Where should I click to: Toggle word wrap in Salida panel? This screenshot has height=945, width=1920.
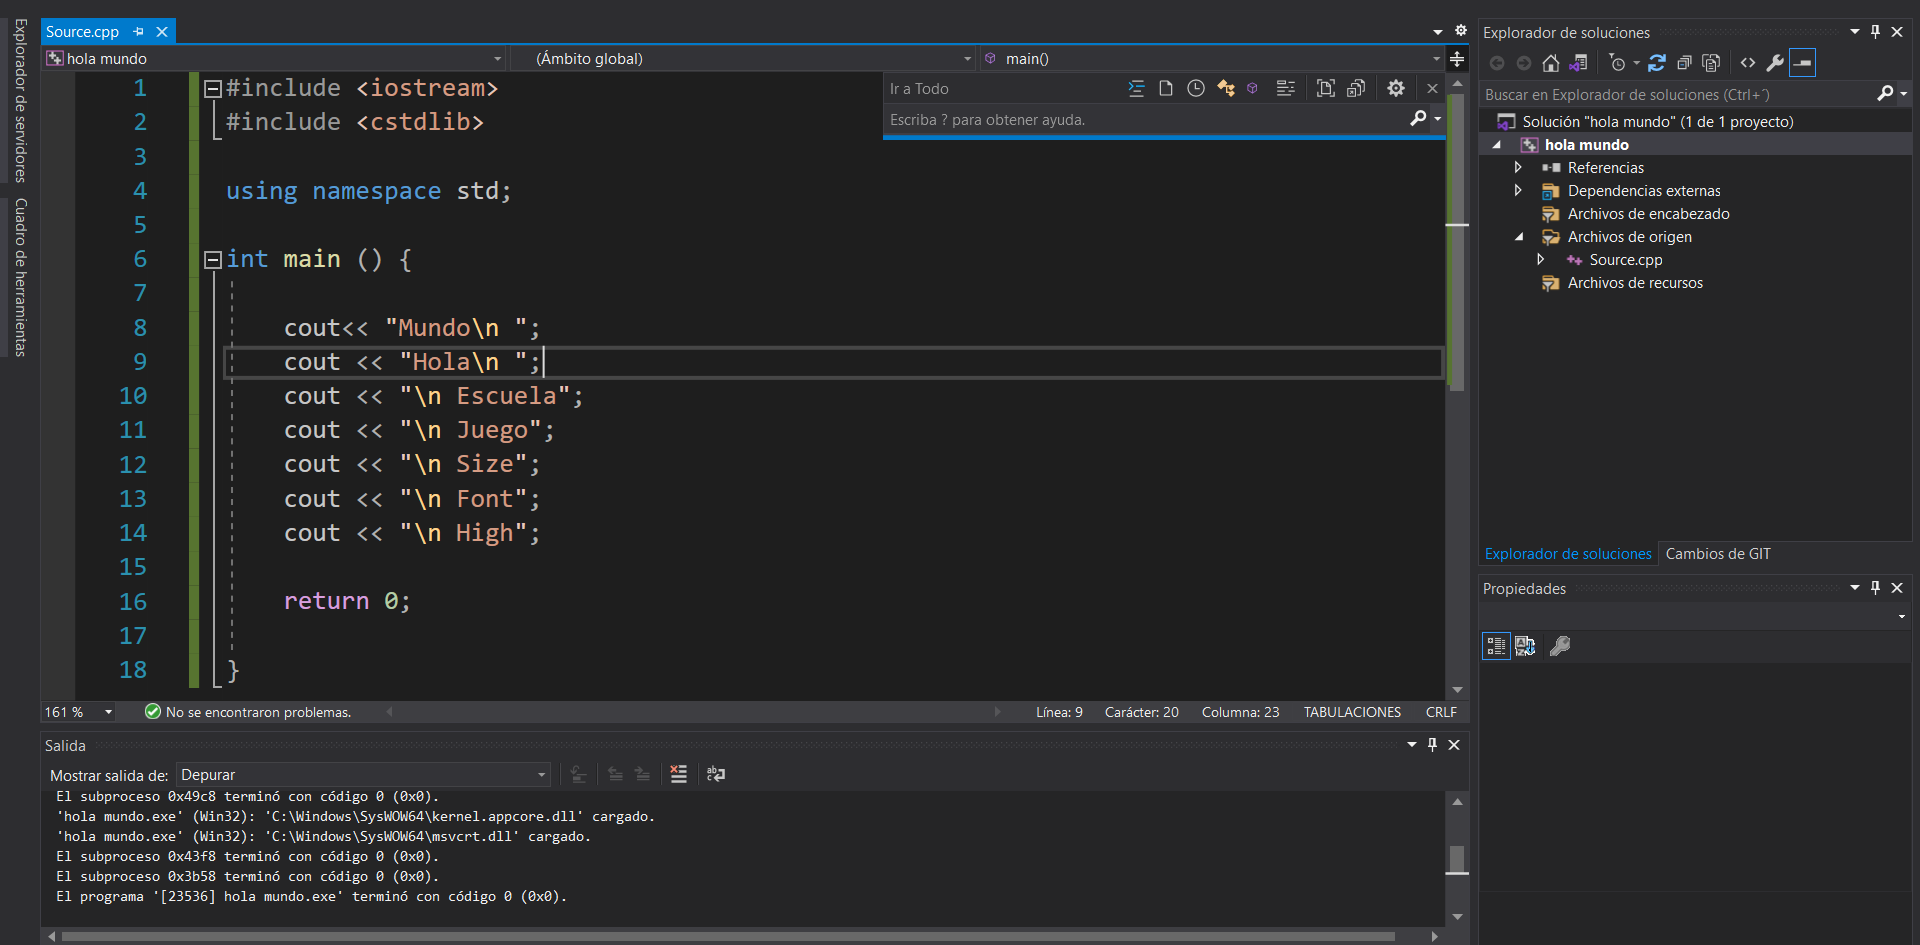pos(716,774)
